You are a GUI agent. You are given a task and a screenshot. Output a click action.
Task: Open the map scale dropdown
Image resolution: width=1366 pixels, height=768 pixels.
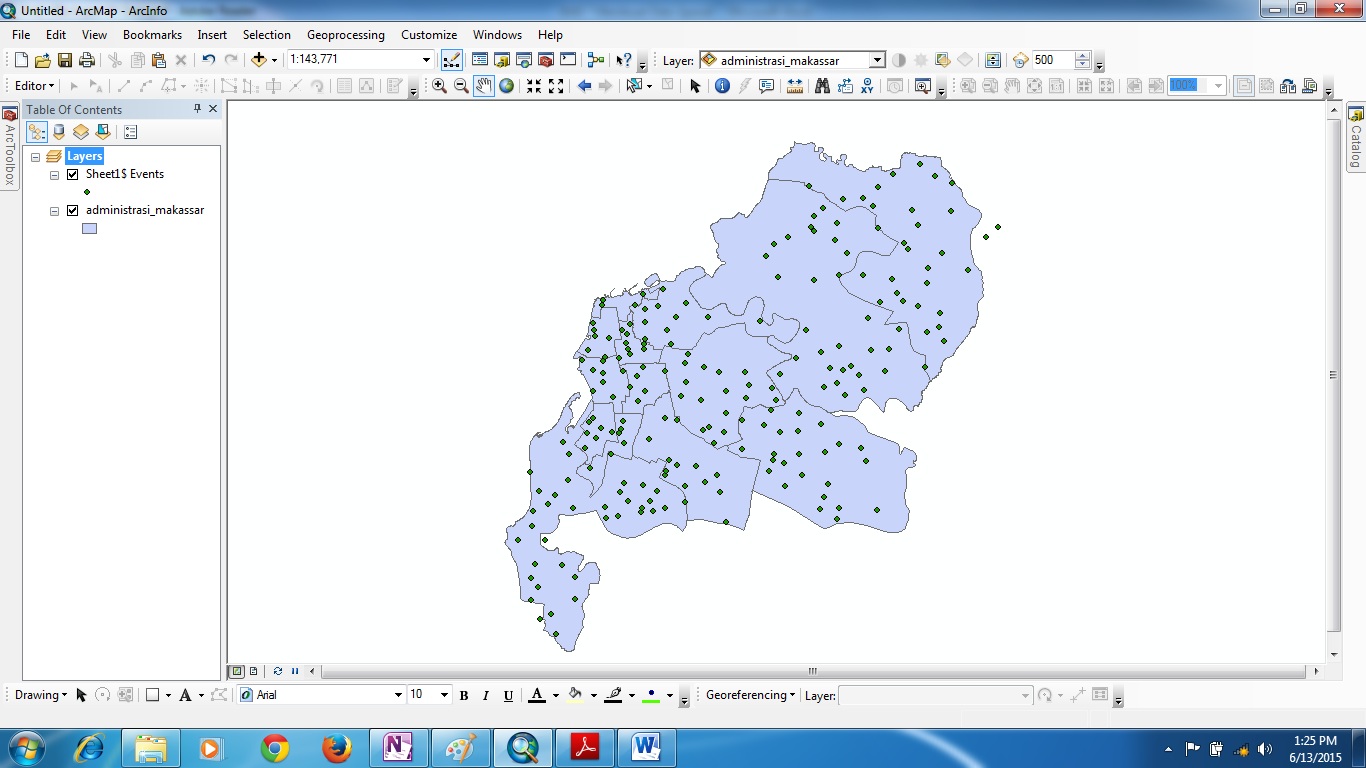pyautogui.click(x=427, y=59)
